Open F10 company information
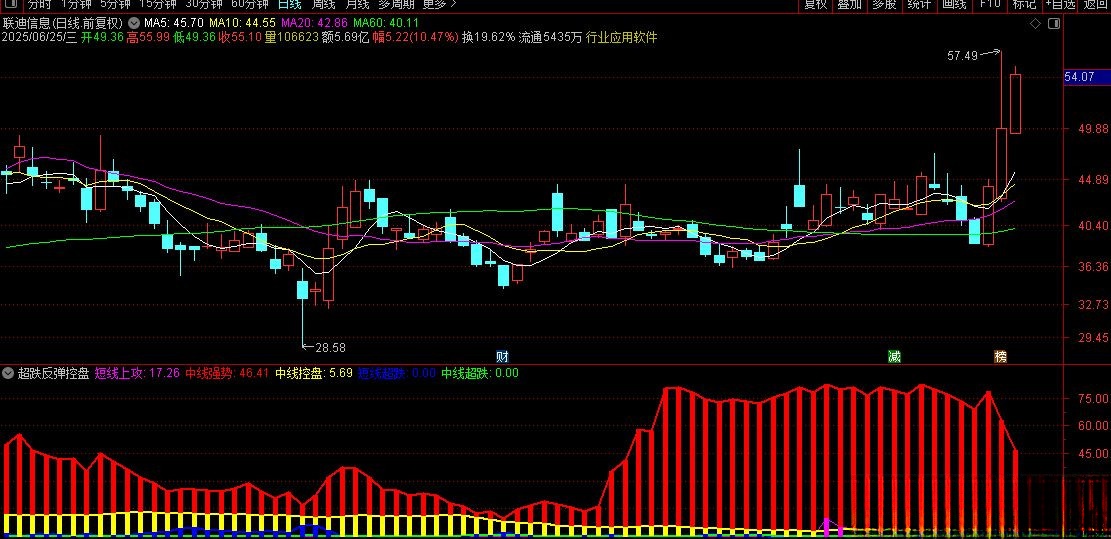 click(x=990, y=5)
